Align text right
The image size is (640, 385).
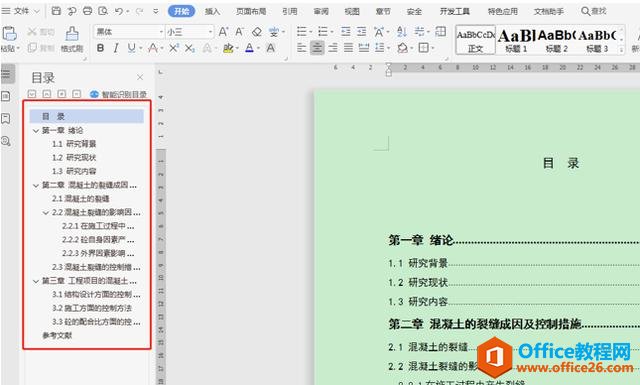click(x=333, y=48)
